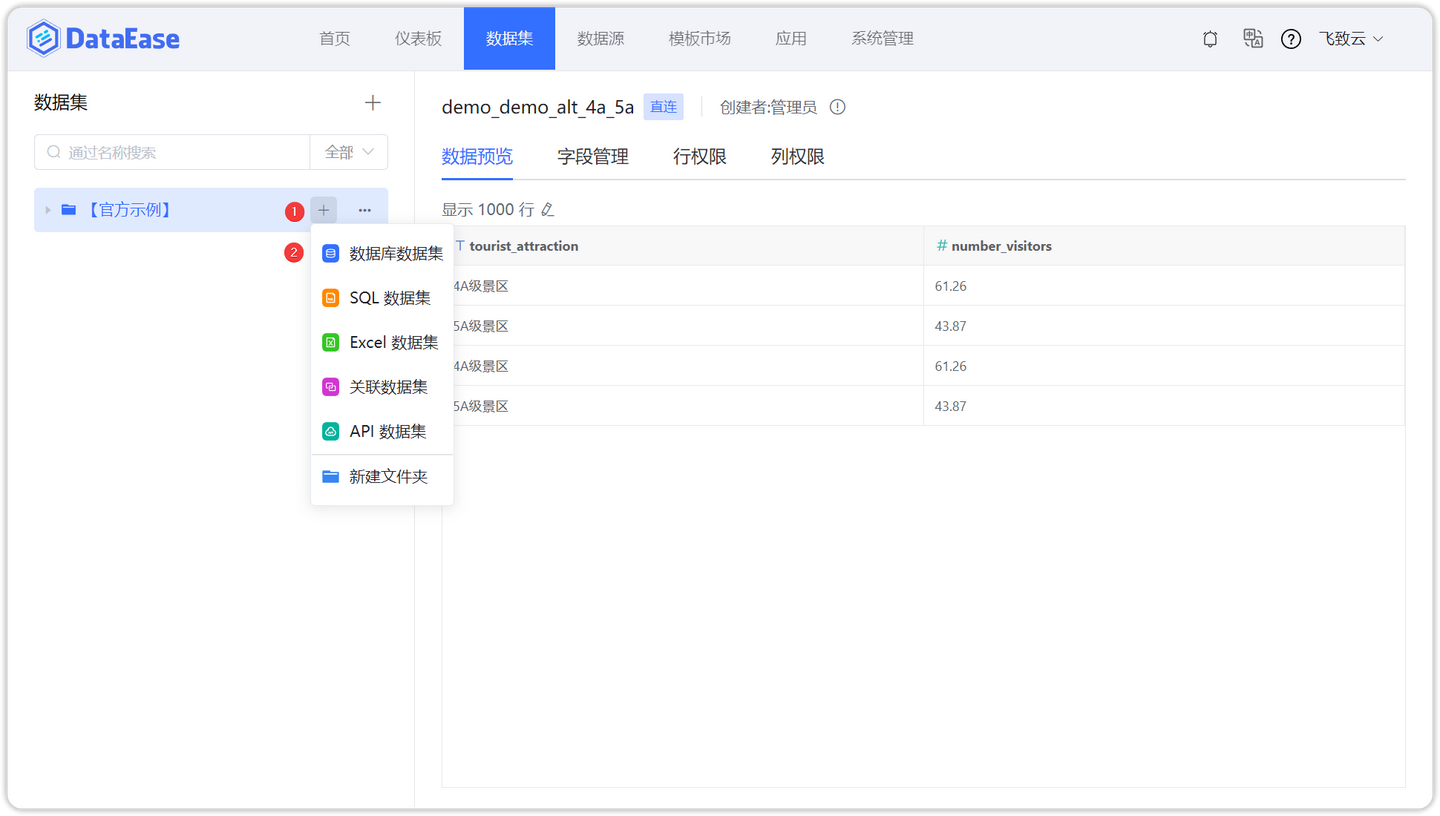Go to 首页 in top navigation
Image resolution: width=1440 pixels, height=816 pixels.
[335, 39]
